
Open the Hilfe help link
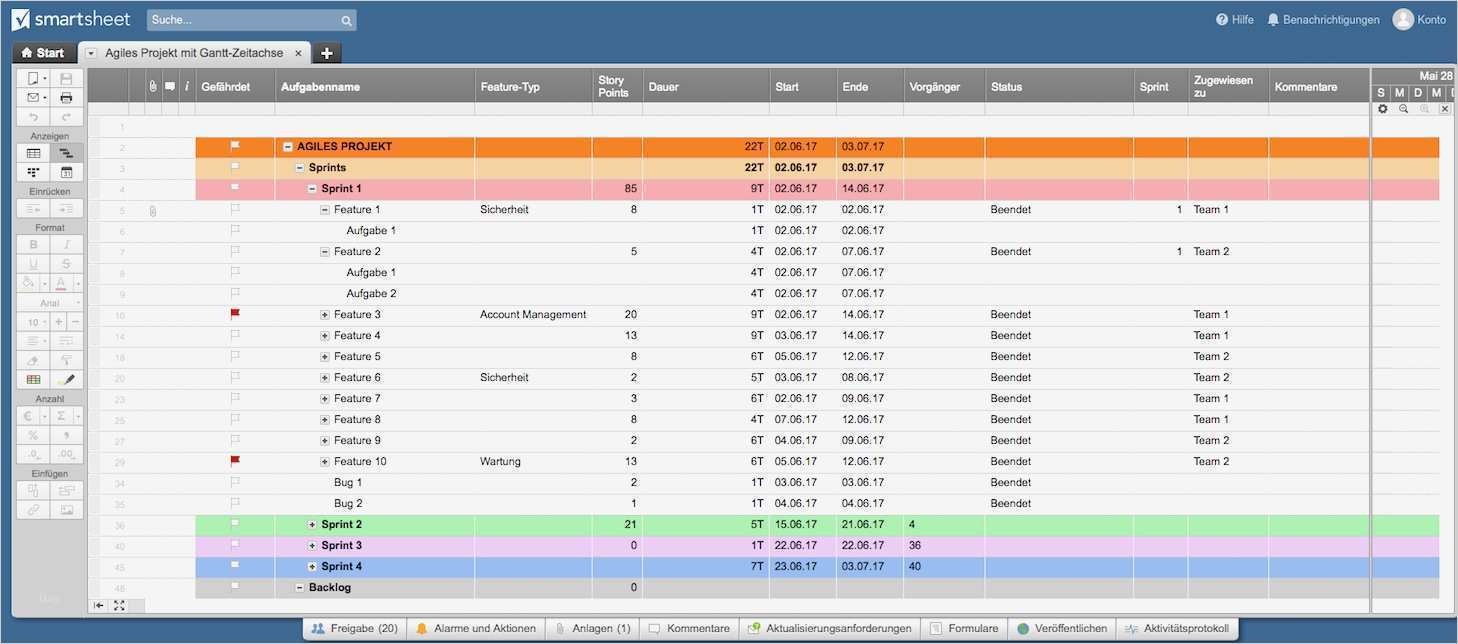[x=1235, y=20]
